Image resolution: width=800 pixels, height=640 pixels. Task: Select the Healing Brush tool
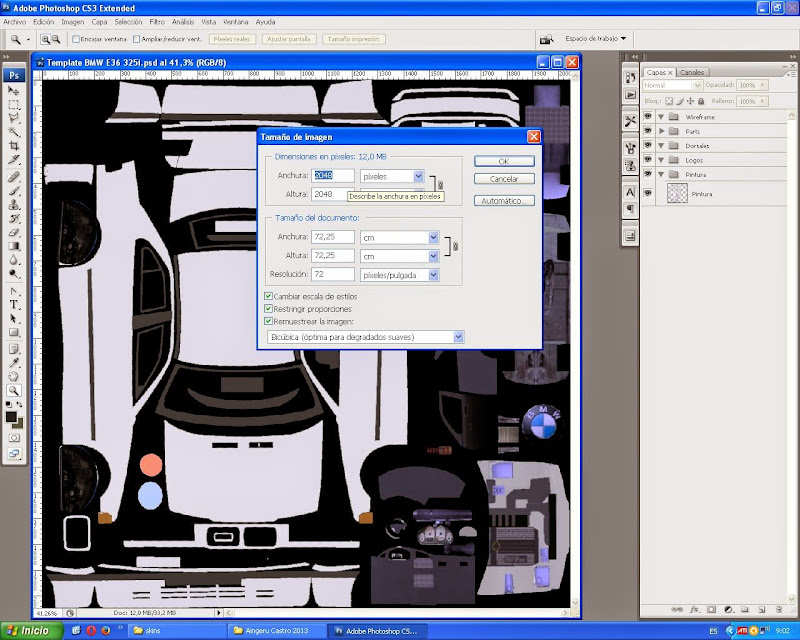(x=14, y=177)
